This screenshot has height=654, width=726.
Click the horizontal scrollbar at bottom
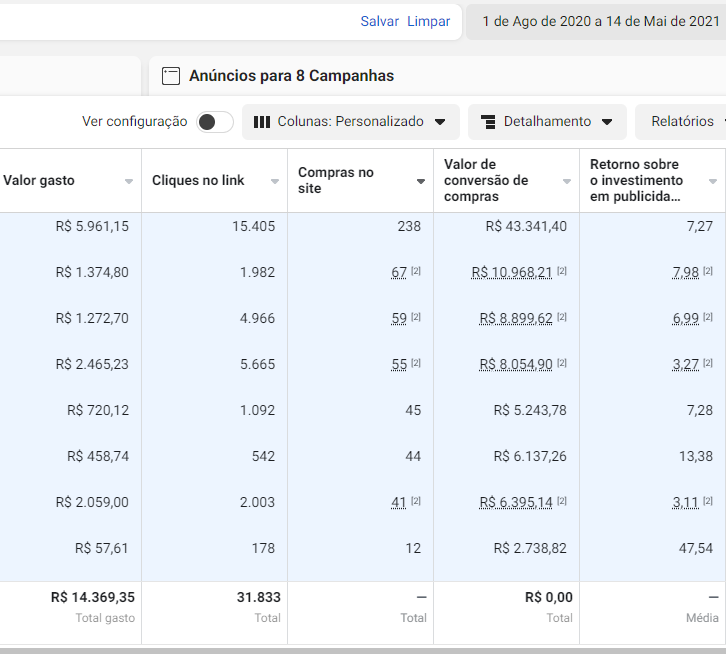363,651
